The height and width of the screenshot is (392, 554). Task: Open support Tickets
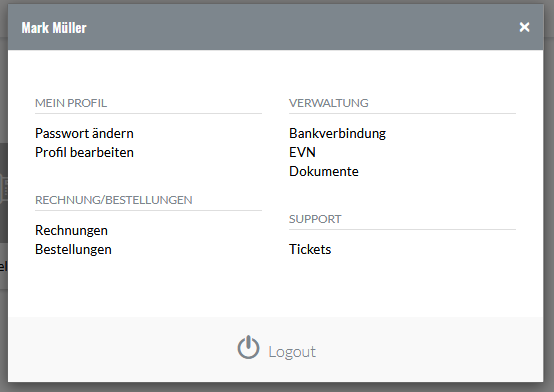(310, 250)
